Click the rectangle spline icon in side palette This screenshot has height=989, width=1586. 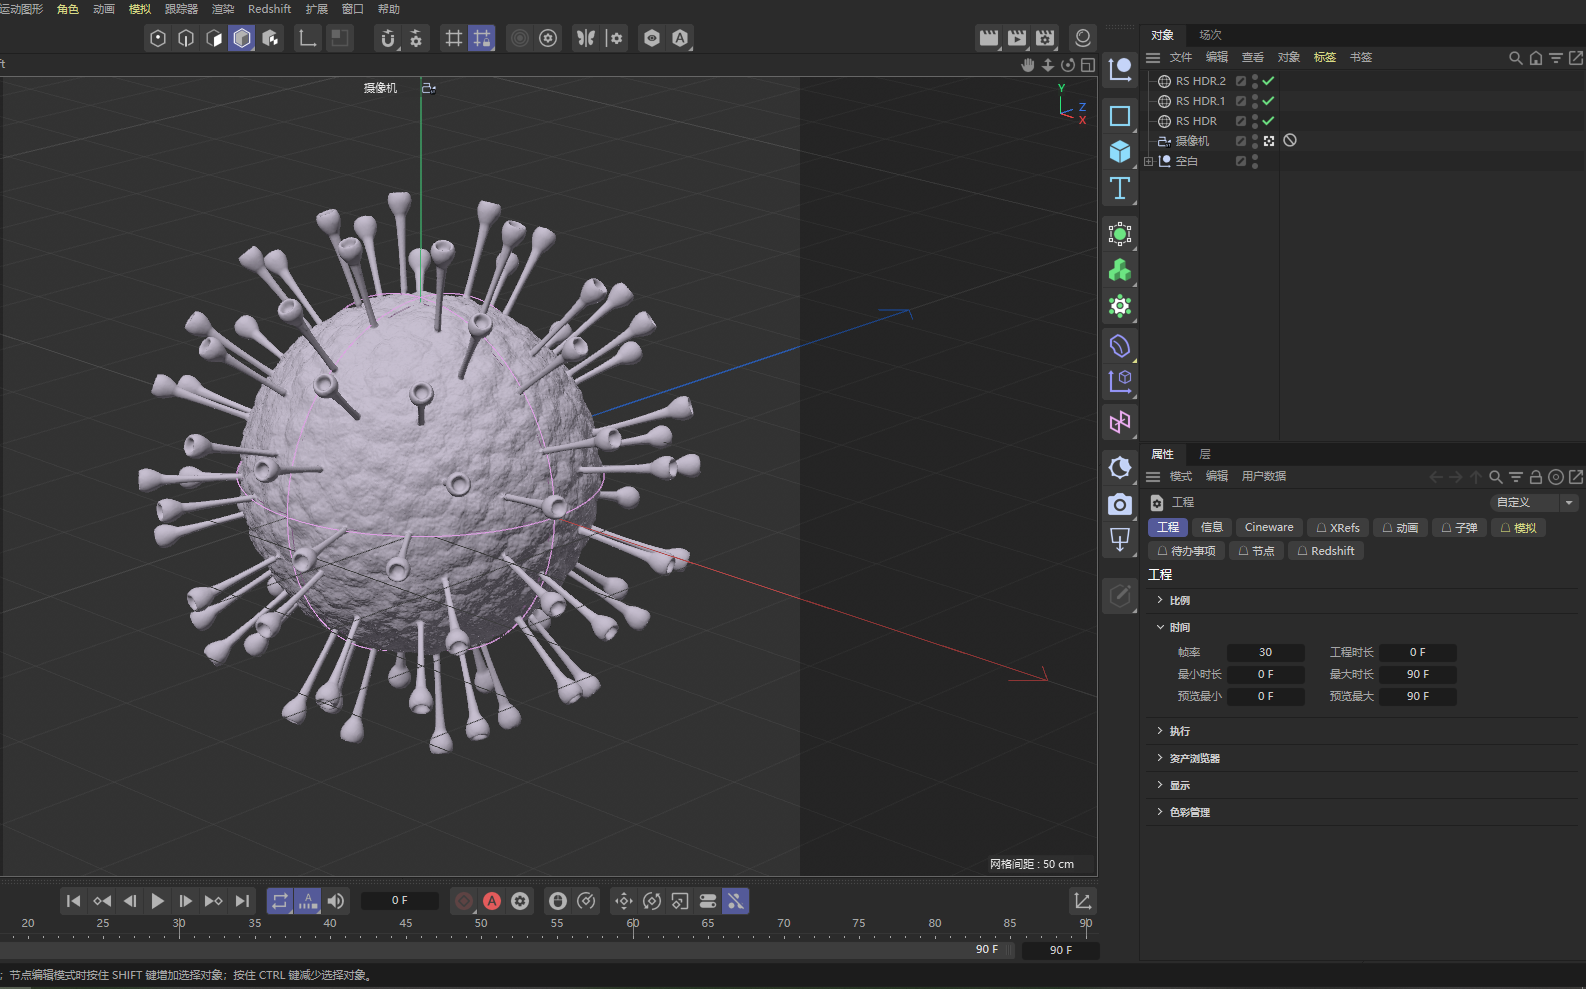point(1120,116)
